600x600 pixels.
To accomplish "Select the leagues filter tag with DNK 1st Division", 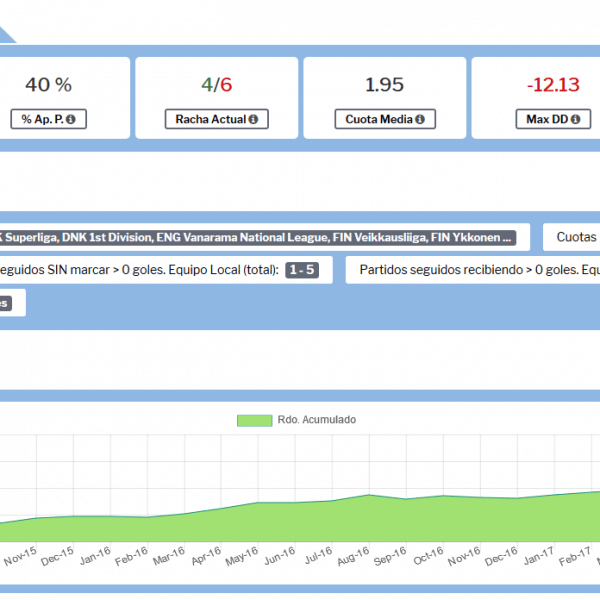I will click(256, 238).
